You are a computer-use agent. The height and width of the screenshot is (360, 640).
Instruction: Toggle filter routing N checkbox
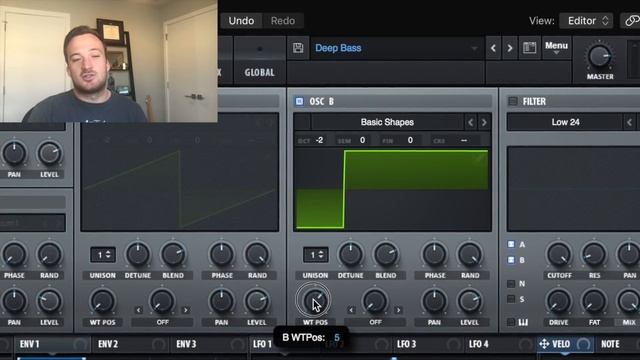(511, 283)
